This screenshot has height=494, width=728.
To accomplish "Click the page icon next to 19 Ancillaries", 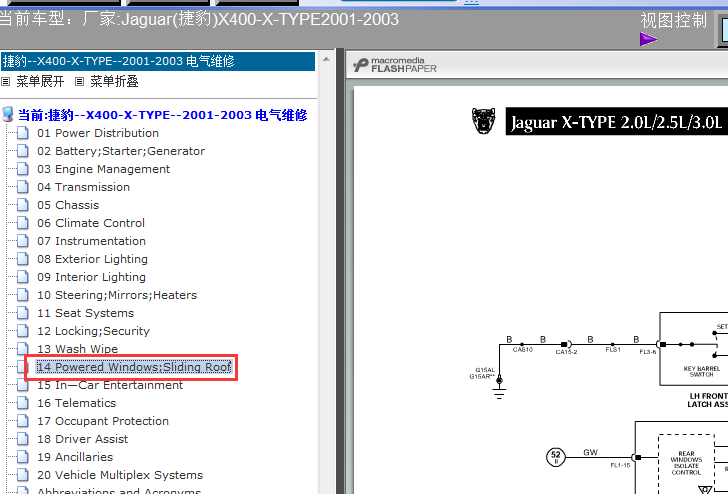I will coord(23,457).
